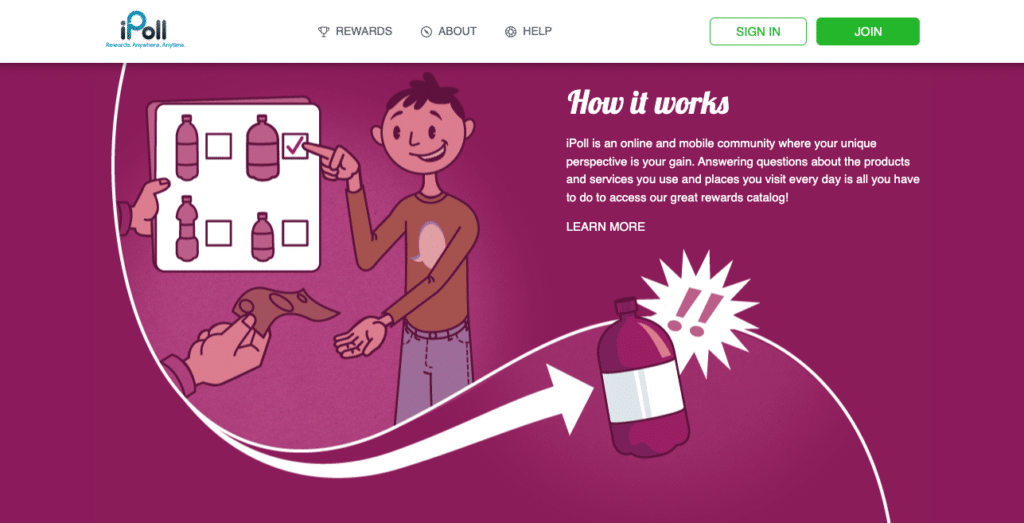
Task: Click the SIGN IN button
Action: 758,31
